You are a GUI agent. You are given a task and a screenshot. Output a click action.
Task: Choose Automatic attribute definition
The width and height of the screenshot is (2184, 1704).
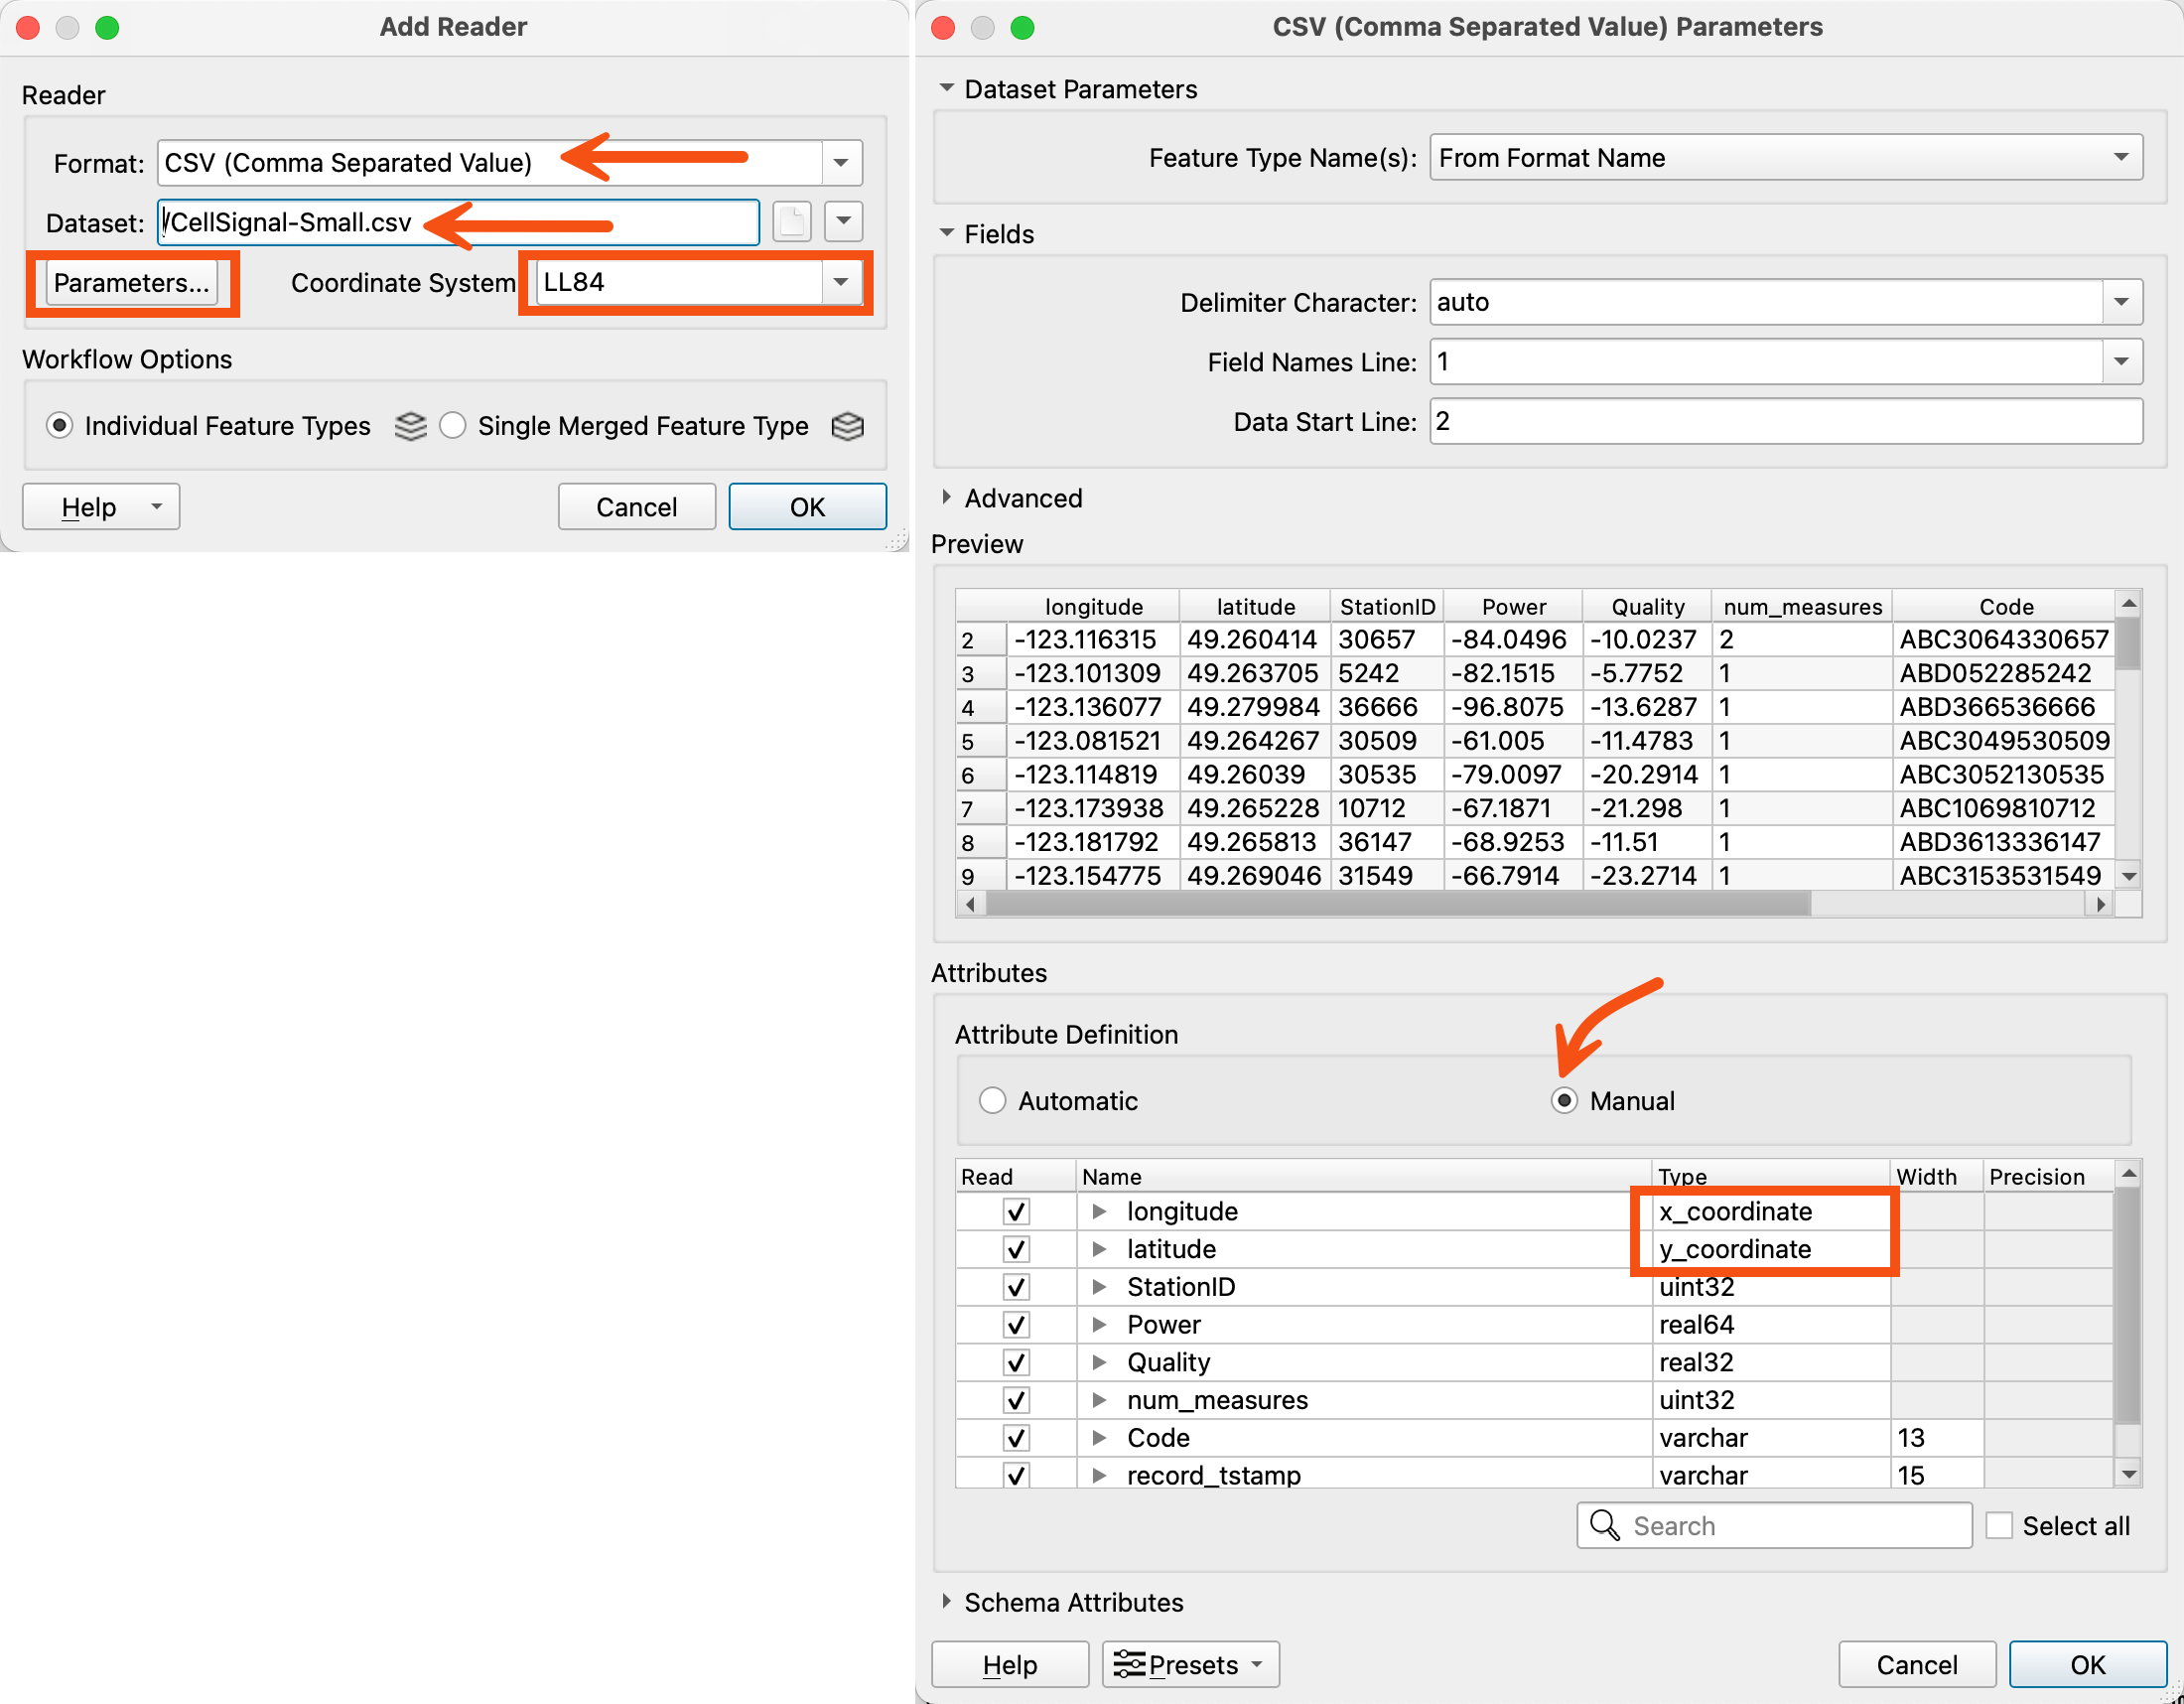pyautogui.click(x=992, y=1101)
